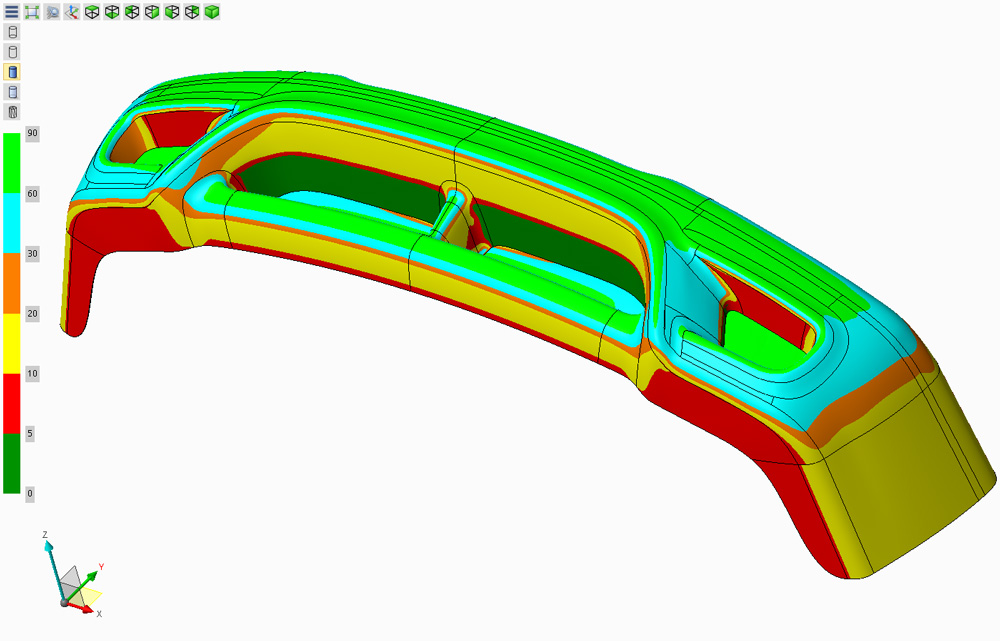Click the coordinate axes orientation icon
This screenshot has height=641, width=1000.
[x=71, y=11]
